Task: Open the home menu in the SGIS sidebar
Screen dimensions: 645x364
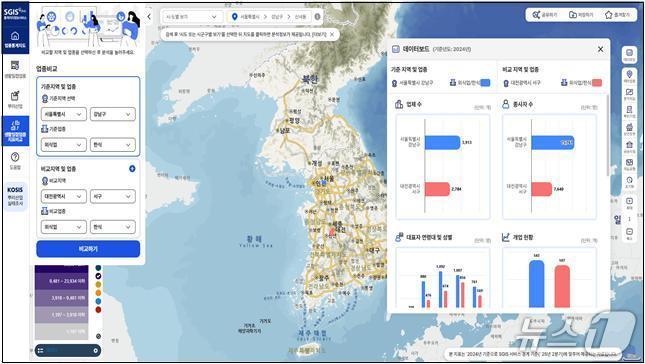Action: tap(15, 39)
